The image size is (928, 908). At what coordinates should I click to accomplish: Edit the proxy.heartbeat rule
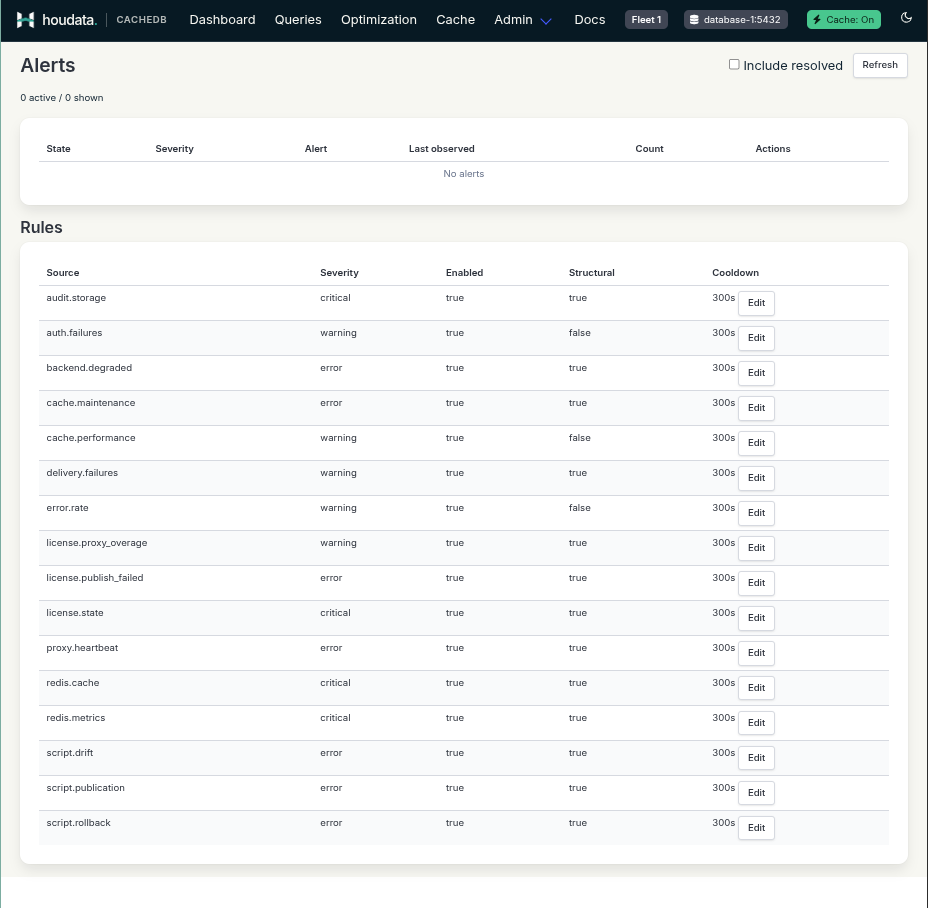click(x=756, y=652)
